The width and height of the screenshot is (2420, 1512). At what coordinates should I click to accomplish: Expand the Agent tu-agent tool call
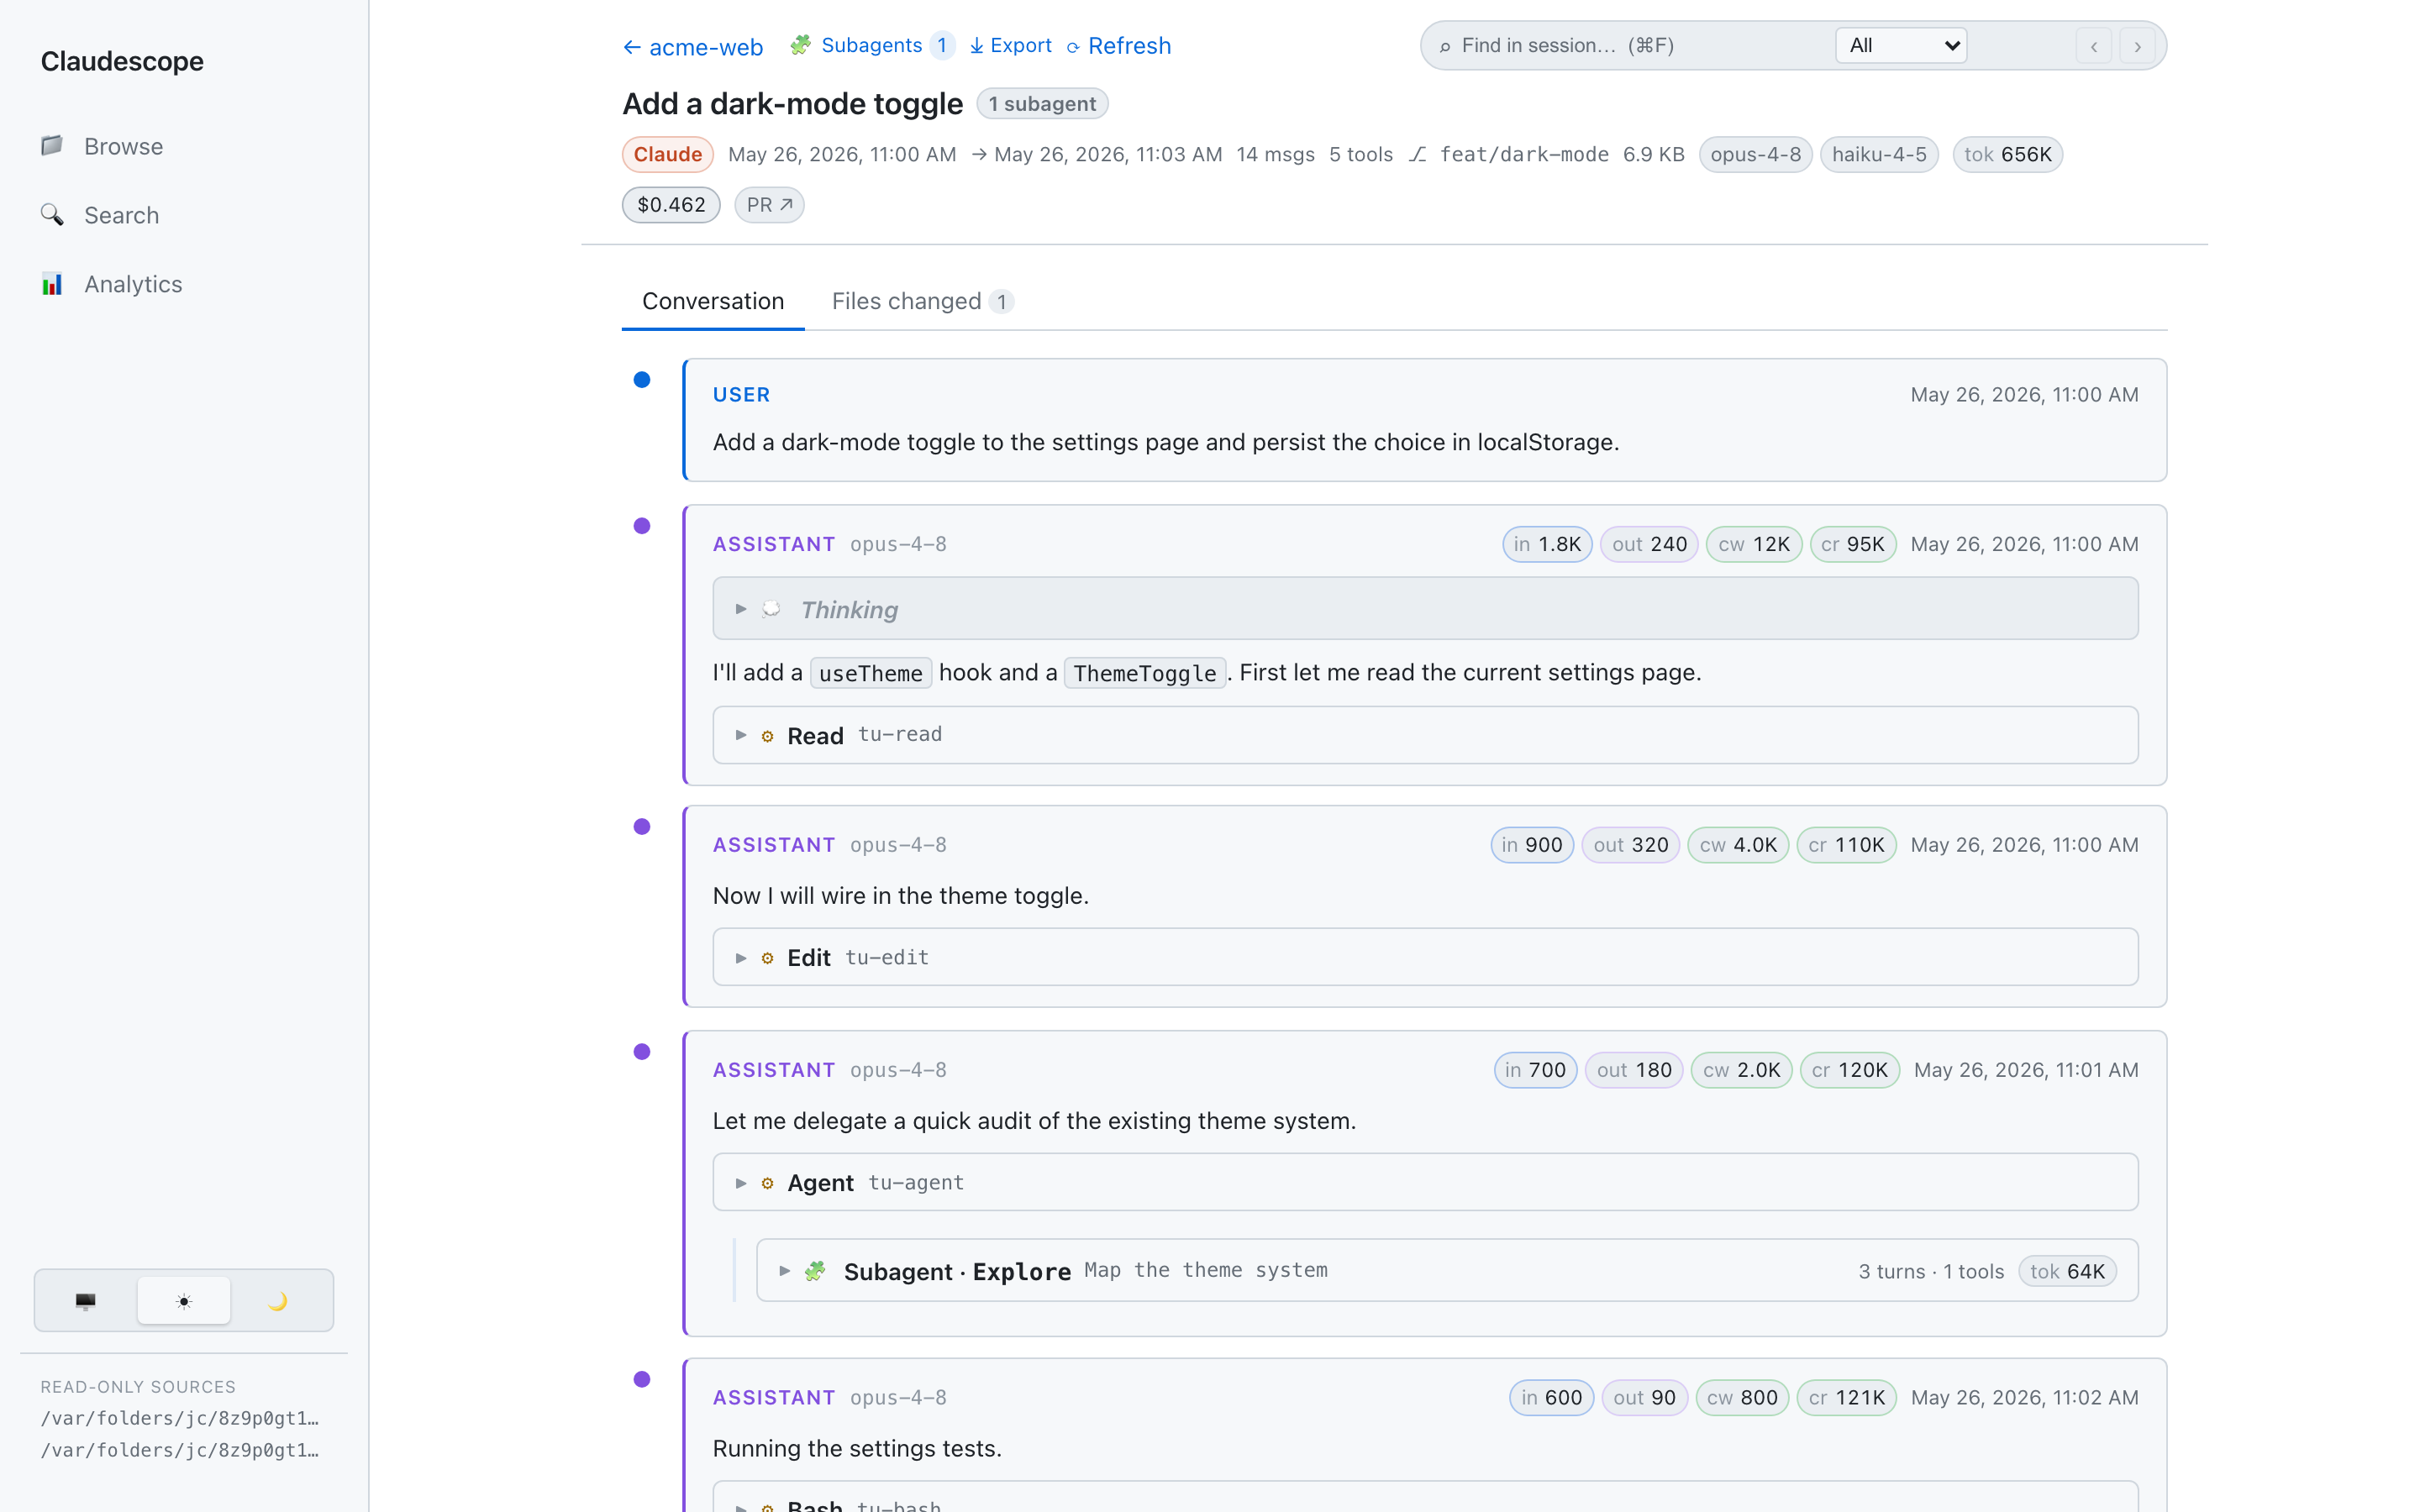[x=1425, y=1182]
